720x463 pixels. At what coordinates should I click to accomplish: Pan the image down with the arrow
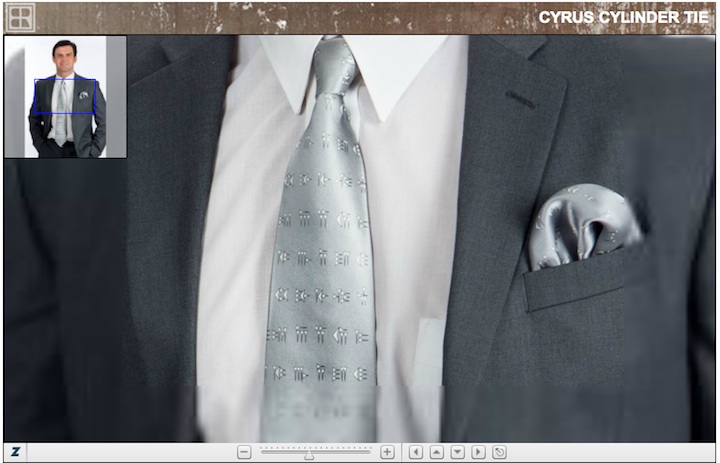click(458, 452)
